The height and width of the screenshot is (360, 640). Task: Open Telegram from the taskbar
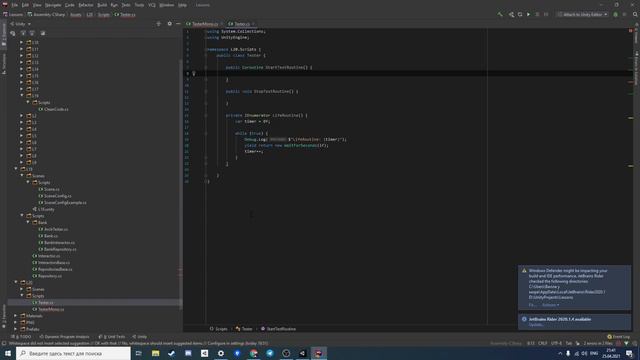270,353
